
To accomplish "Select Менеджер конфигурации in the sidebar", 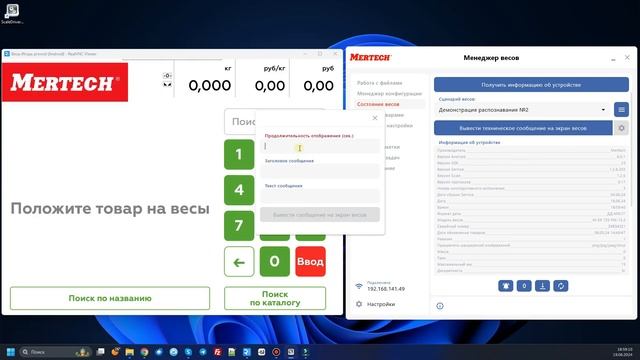I will (389, 93).
